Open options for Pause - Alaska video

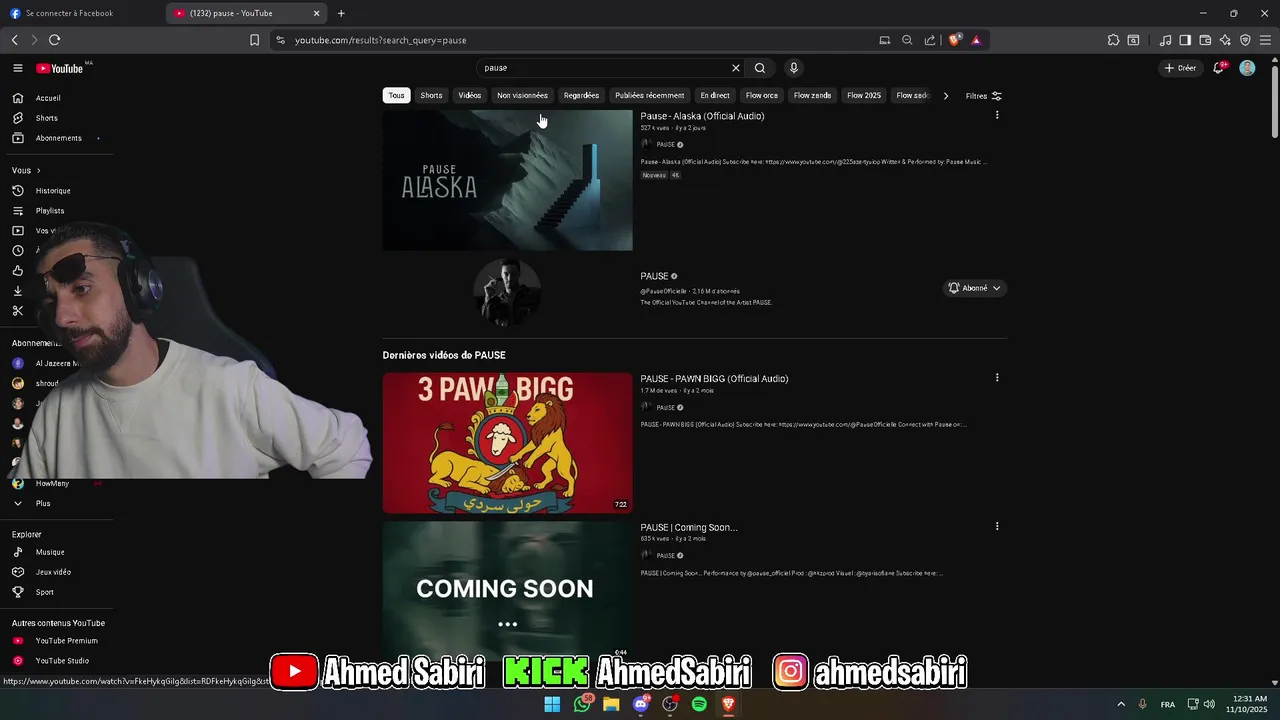(x=997, y=115)
